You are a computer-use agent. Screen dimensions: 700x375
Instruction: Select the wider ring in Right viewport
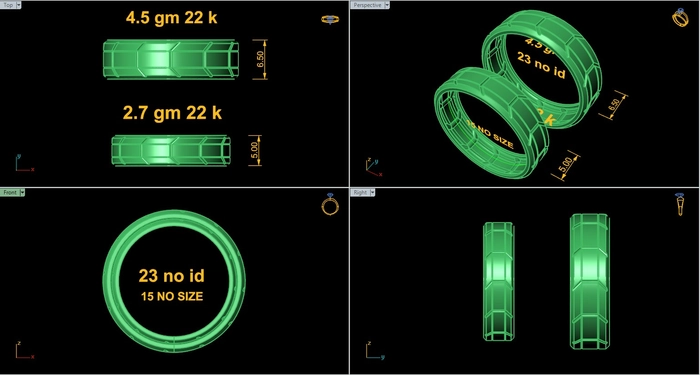click(x=590, y=281)
